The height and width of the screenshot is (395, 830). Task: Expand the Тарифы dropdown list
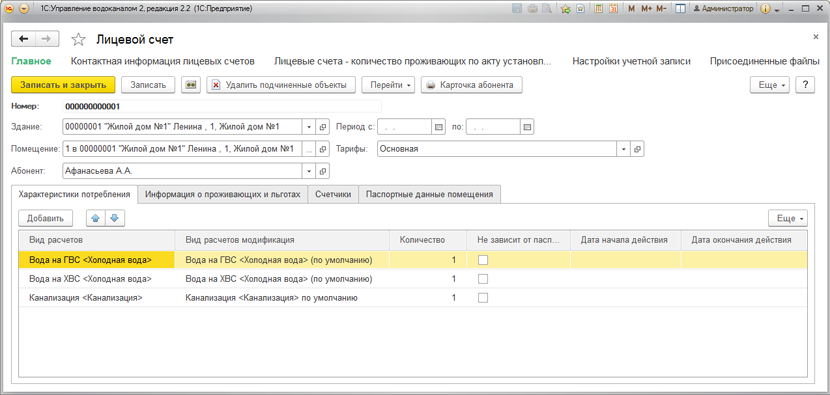click(624, 149)
